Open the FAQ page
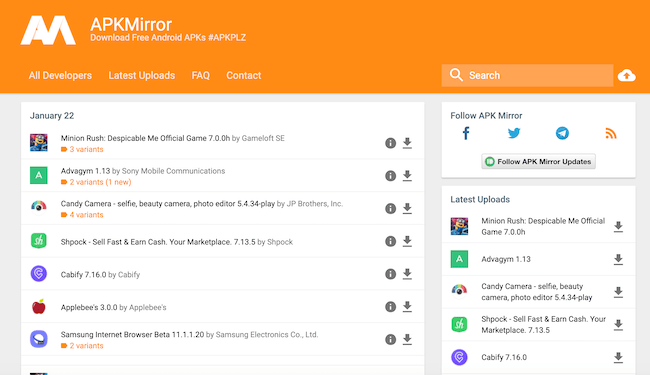The image size is (650, 375). click(x=201, y=75)
